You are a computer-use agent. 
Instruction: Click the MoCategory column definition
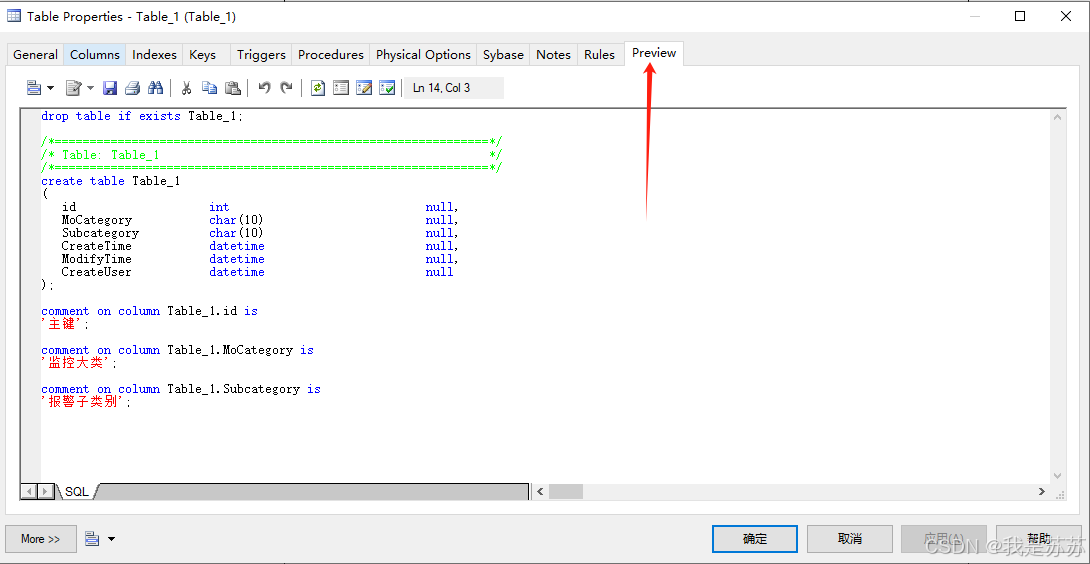coord(260,220)
